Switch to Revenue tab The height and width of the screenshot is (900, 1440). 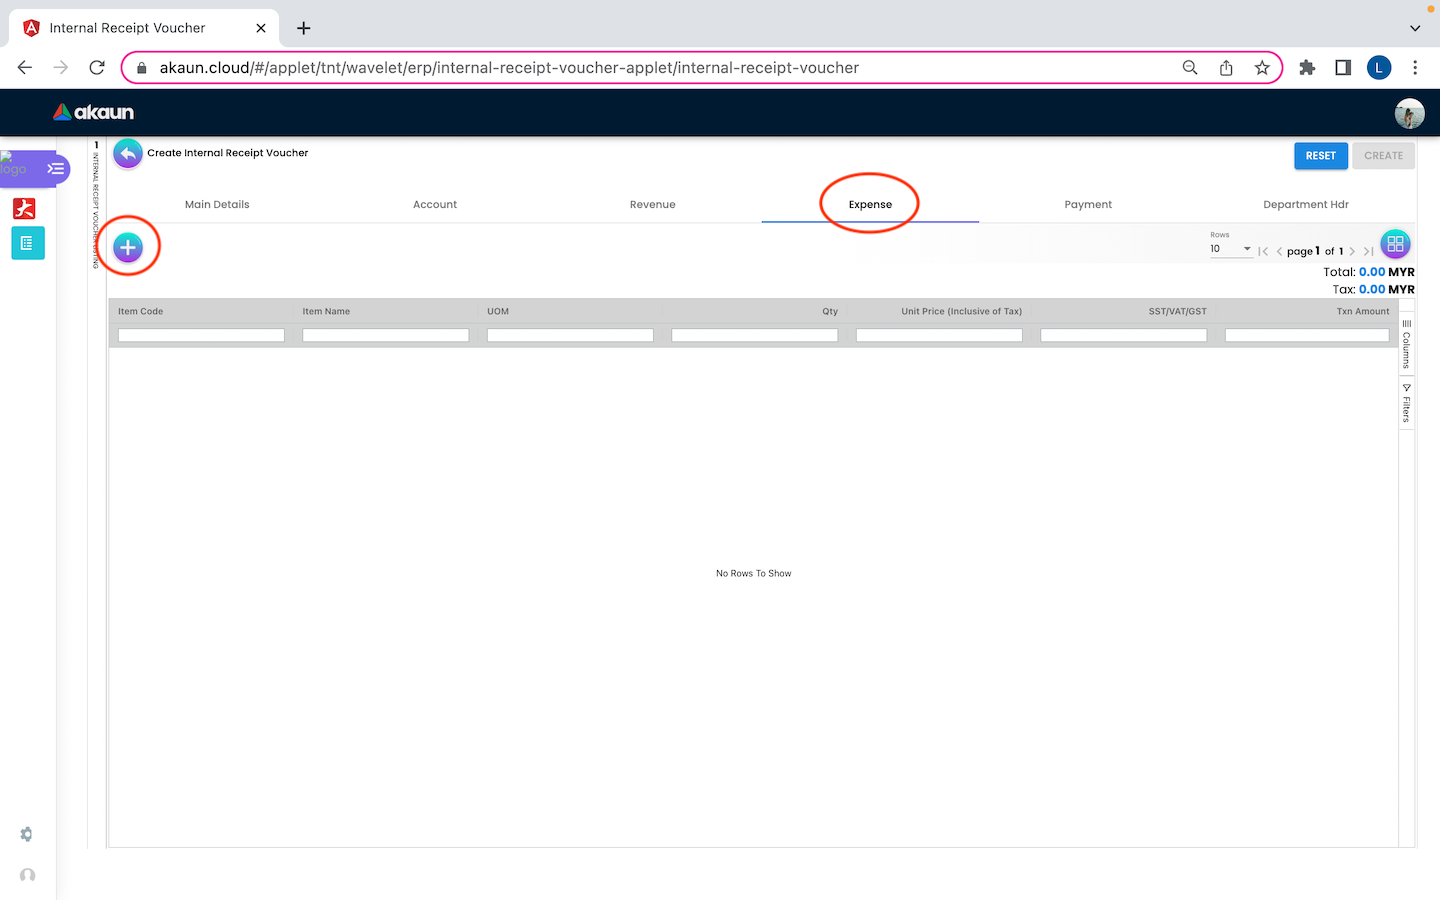point(653,204)
